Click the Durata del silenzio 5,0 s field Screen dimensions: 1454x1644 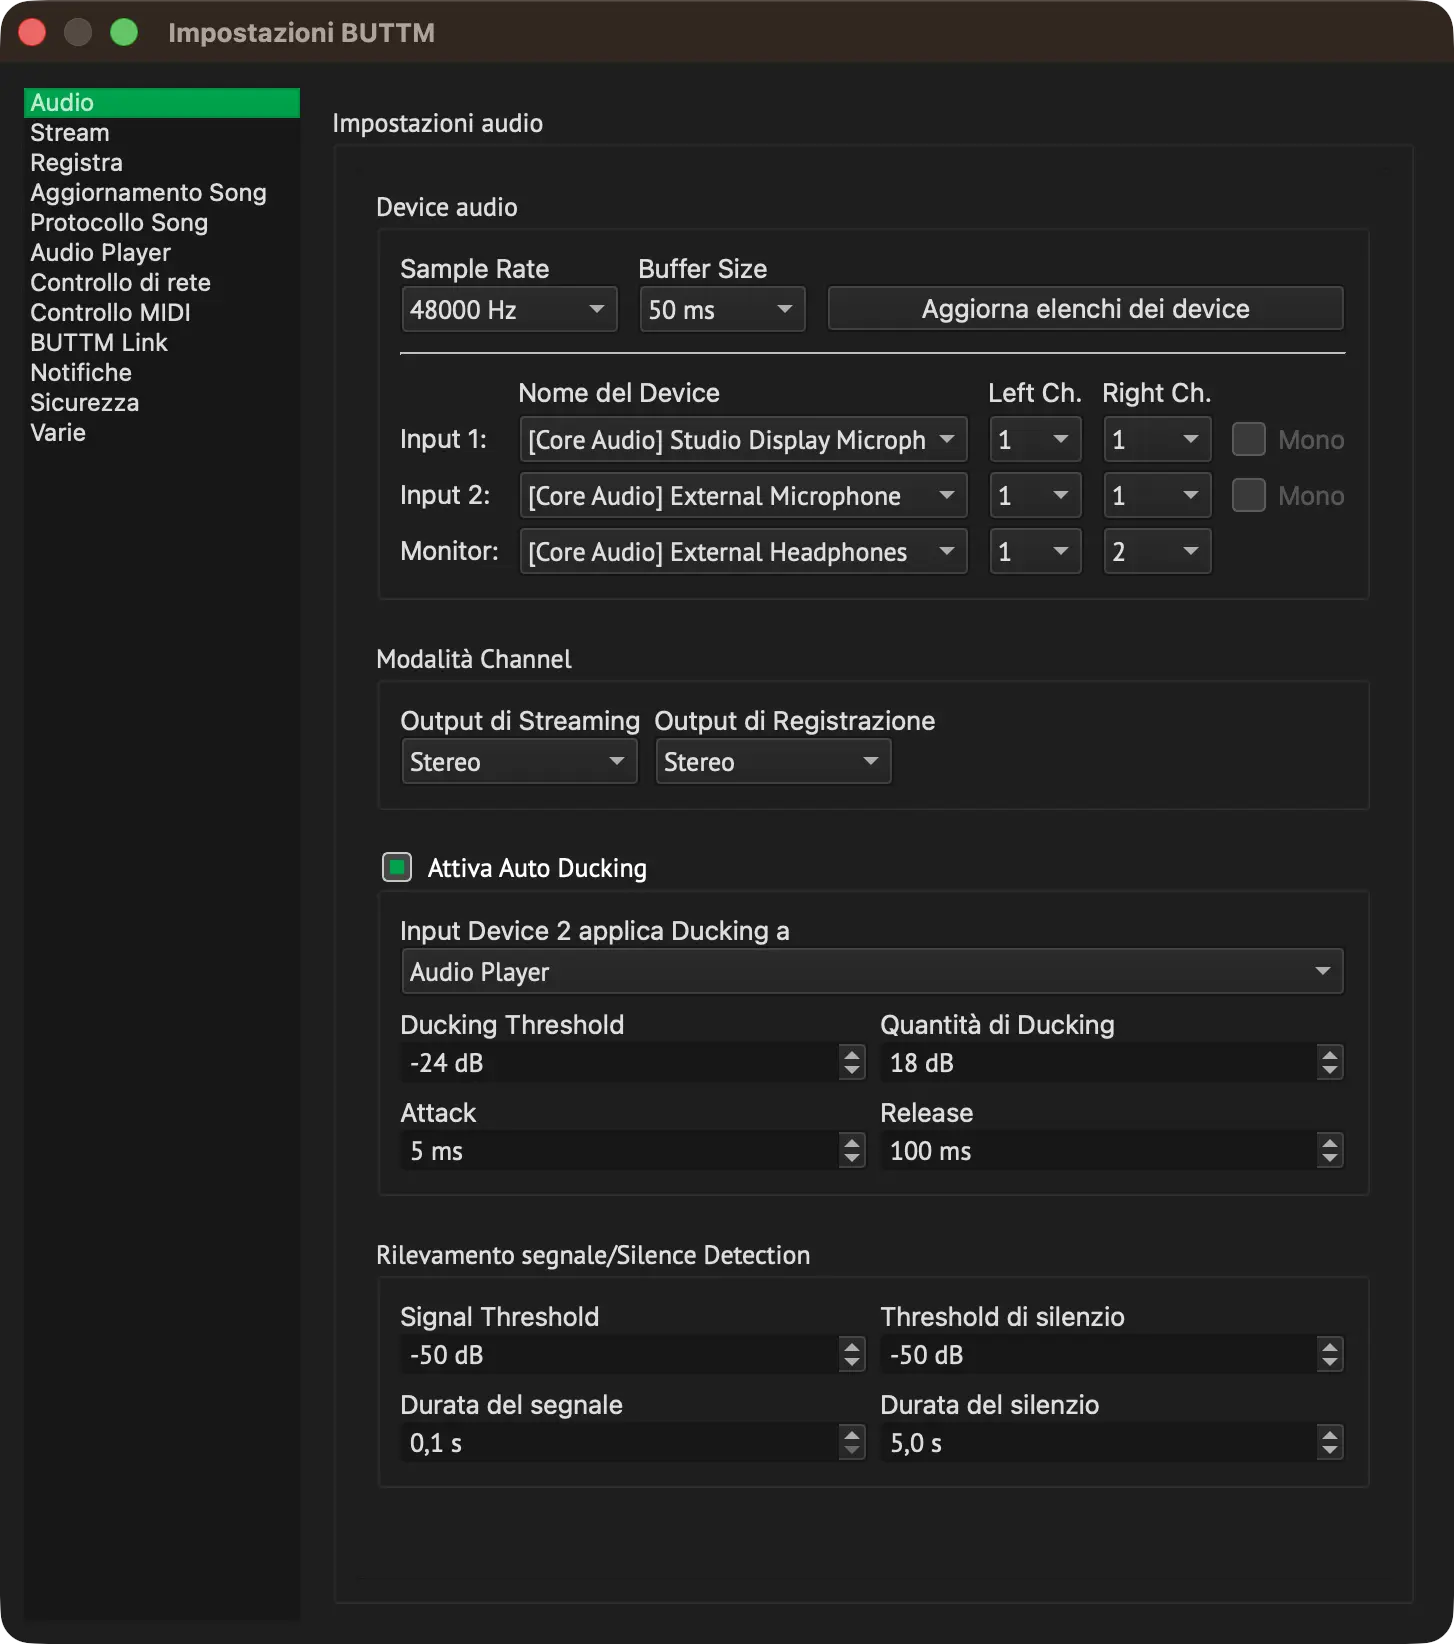pyautogui.click(x=1098, y=1443)
